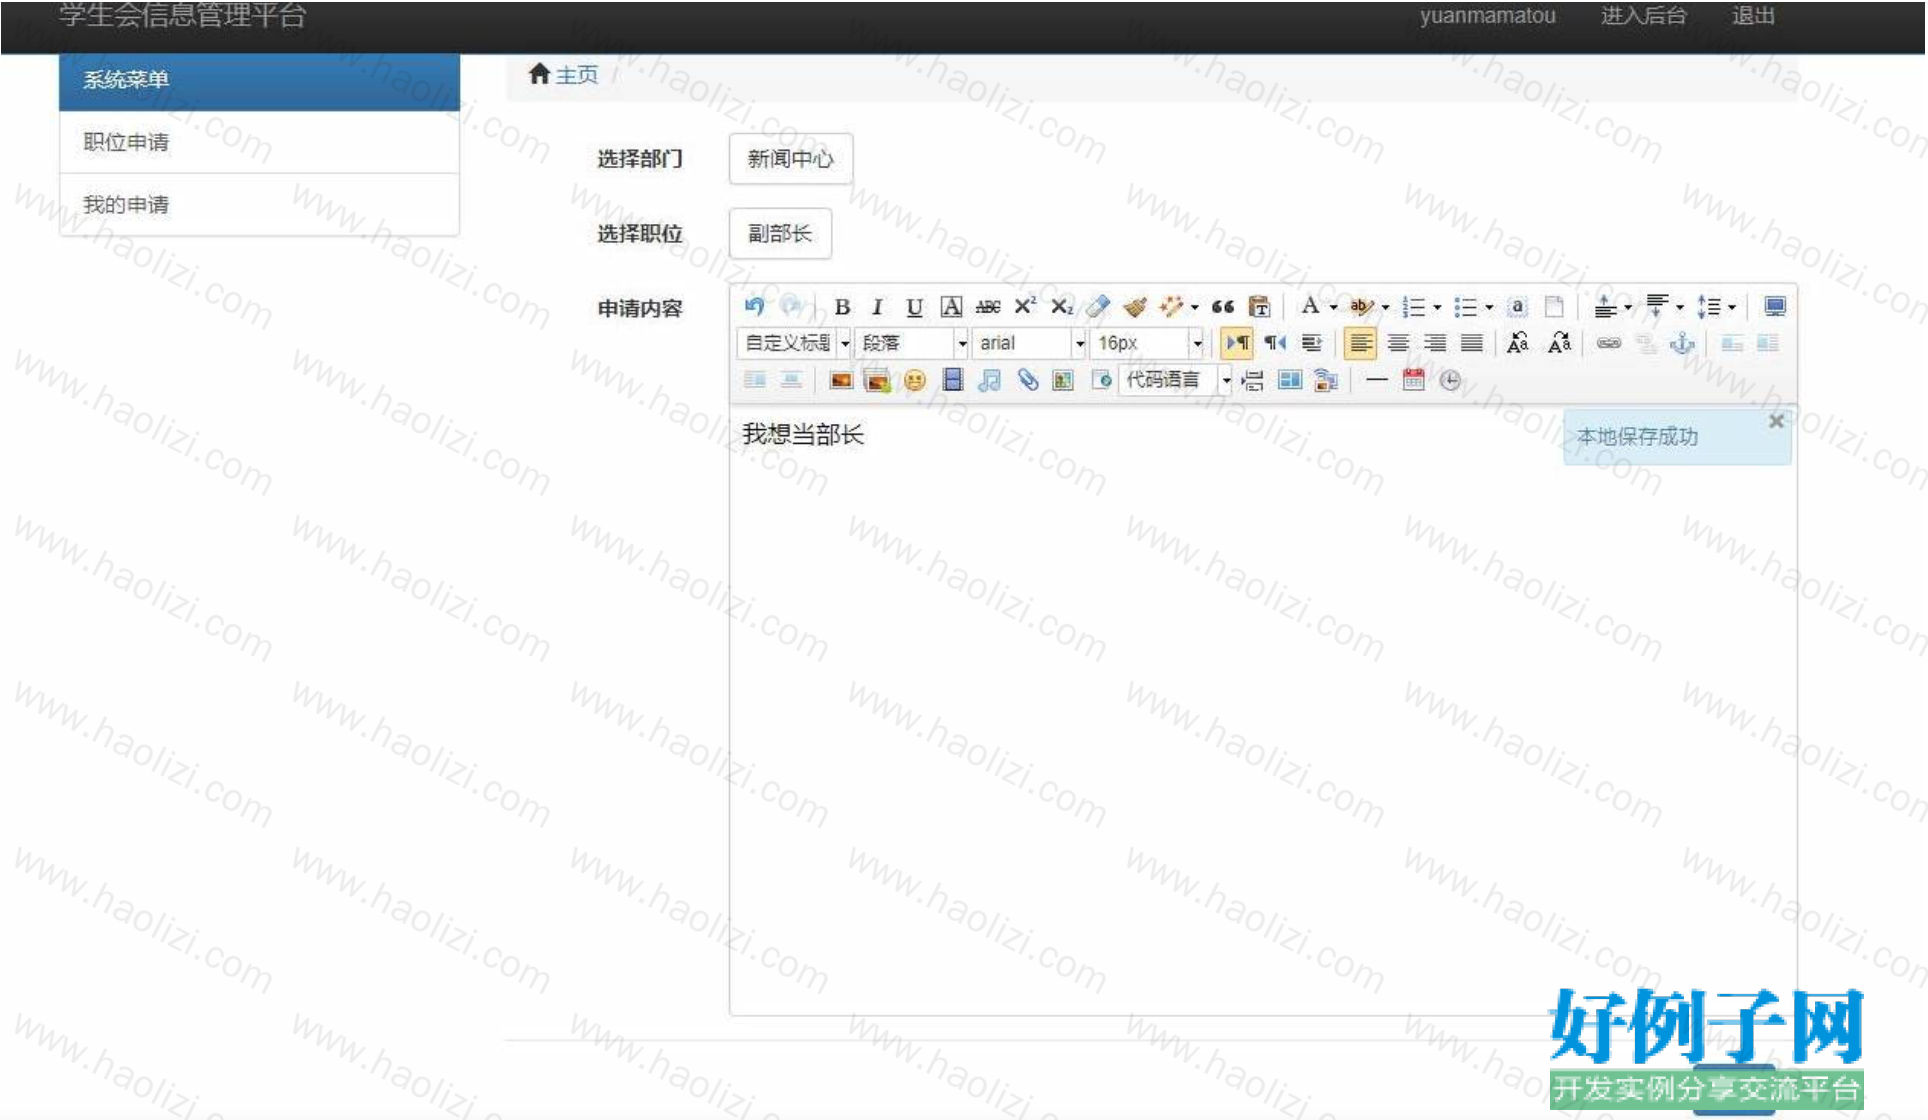Toggle underline formatting
Screen dimensions: 1928x1120
click(x=914, y=306)
